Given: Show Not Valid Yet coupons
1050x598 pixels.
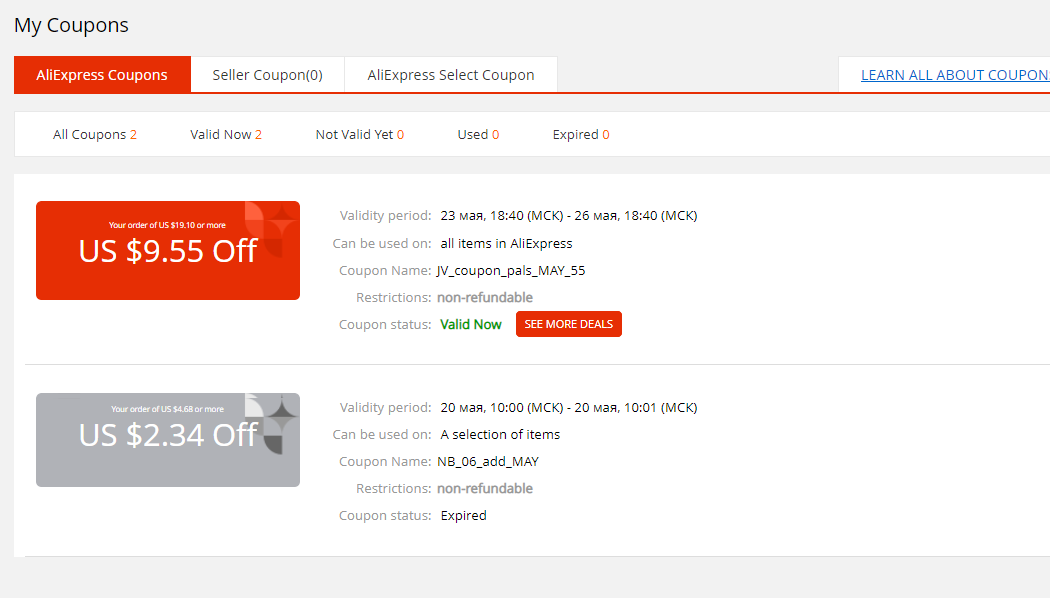Looking at the screenshot, I should [x=360, y=135].
